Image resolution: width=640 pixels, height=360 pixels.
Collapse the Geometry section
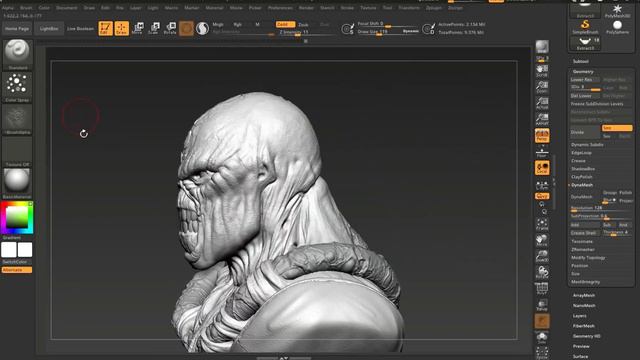[583, 71]
